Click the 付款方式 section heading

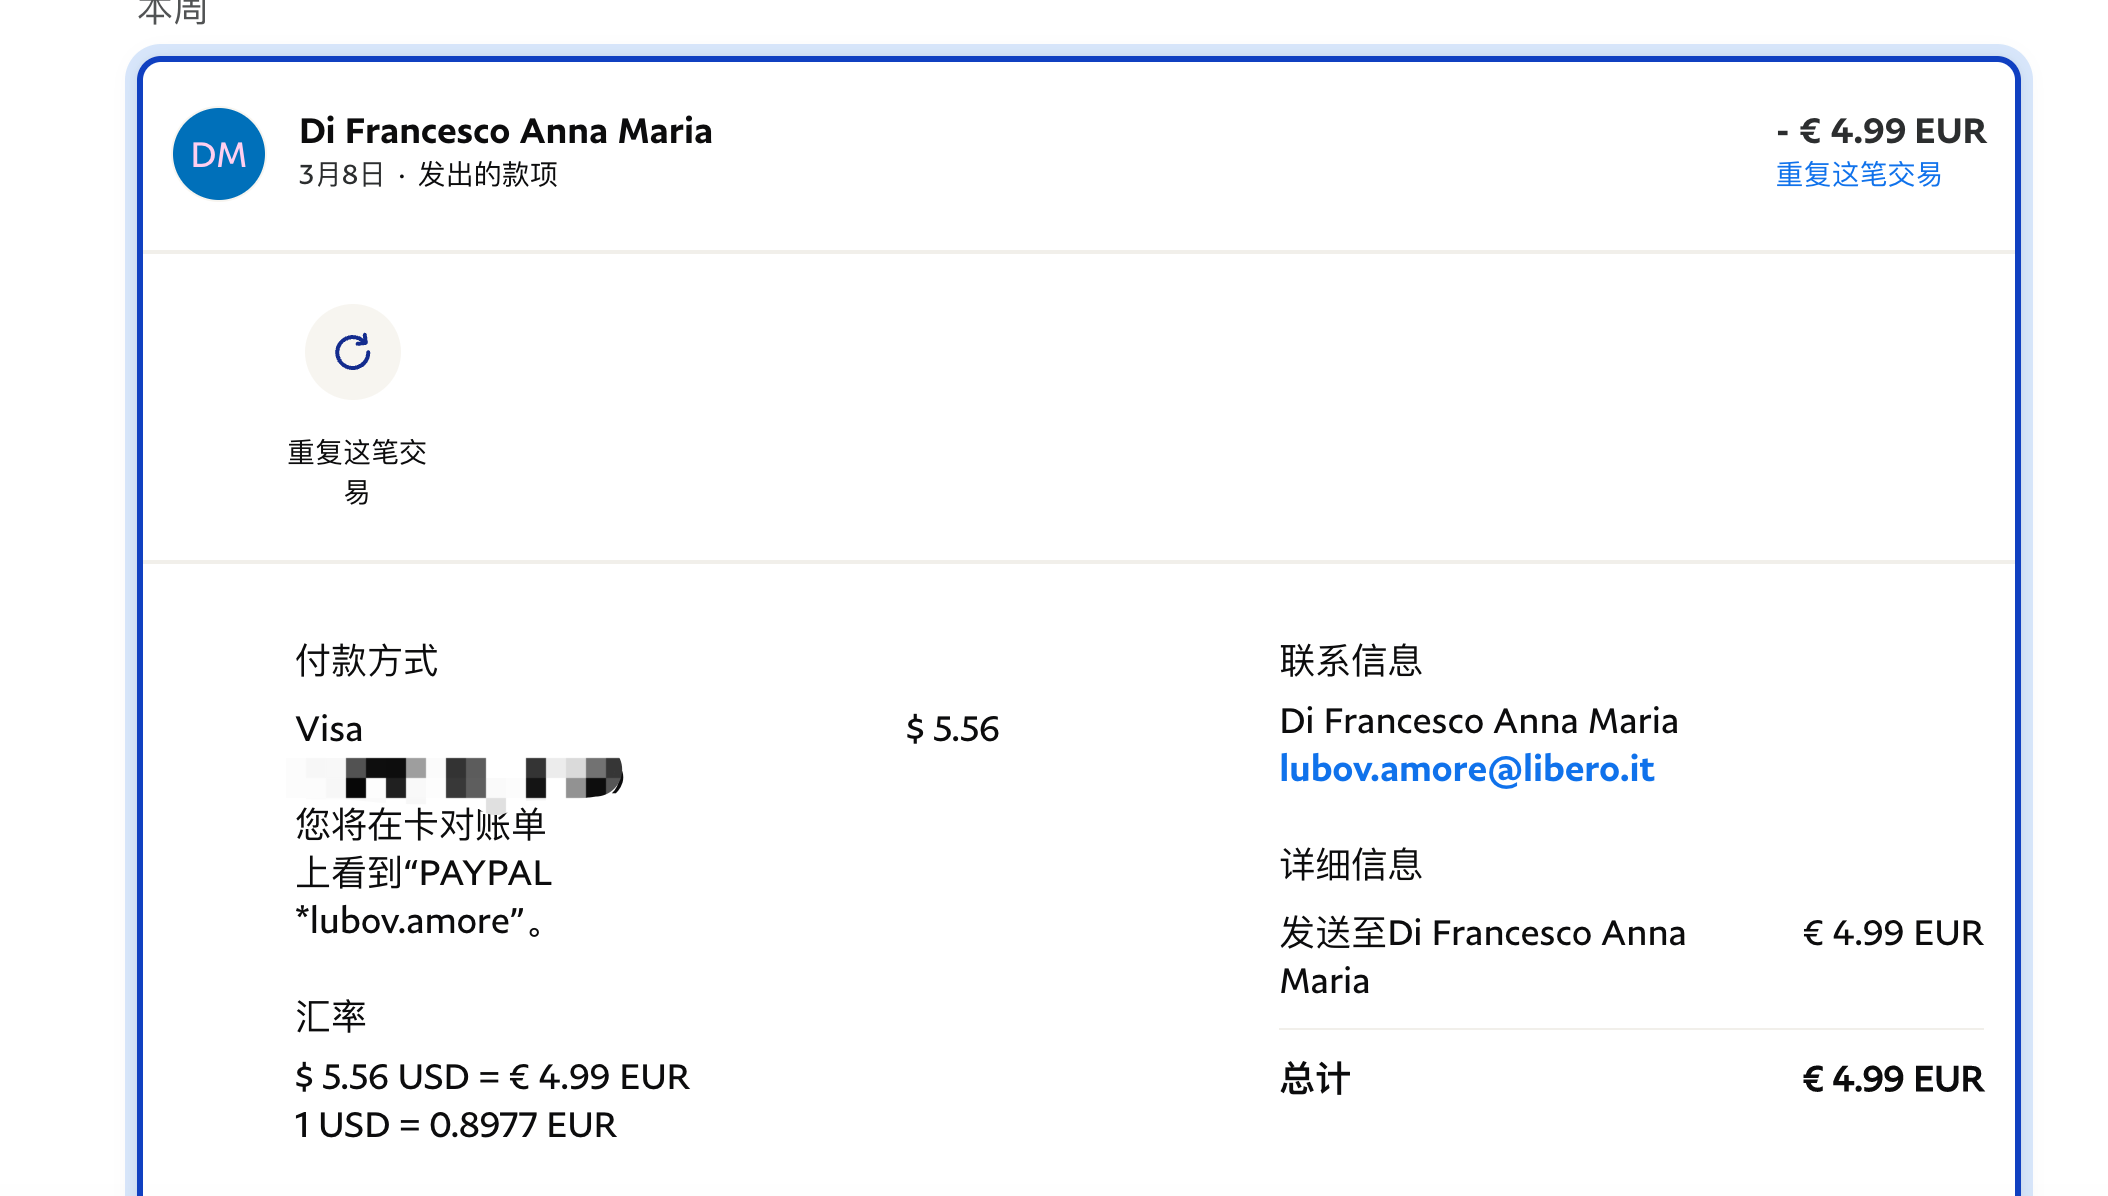[366, 661]
